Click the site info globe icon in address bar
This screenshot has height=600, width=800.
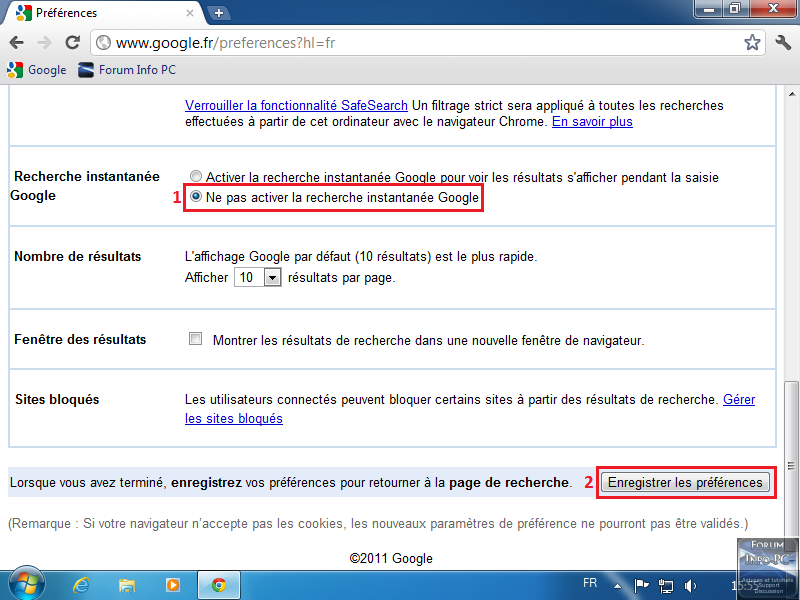(104, 42)
